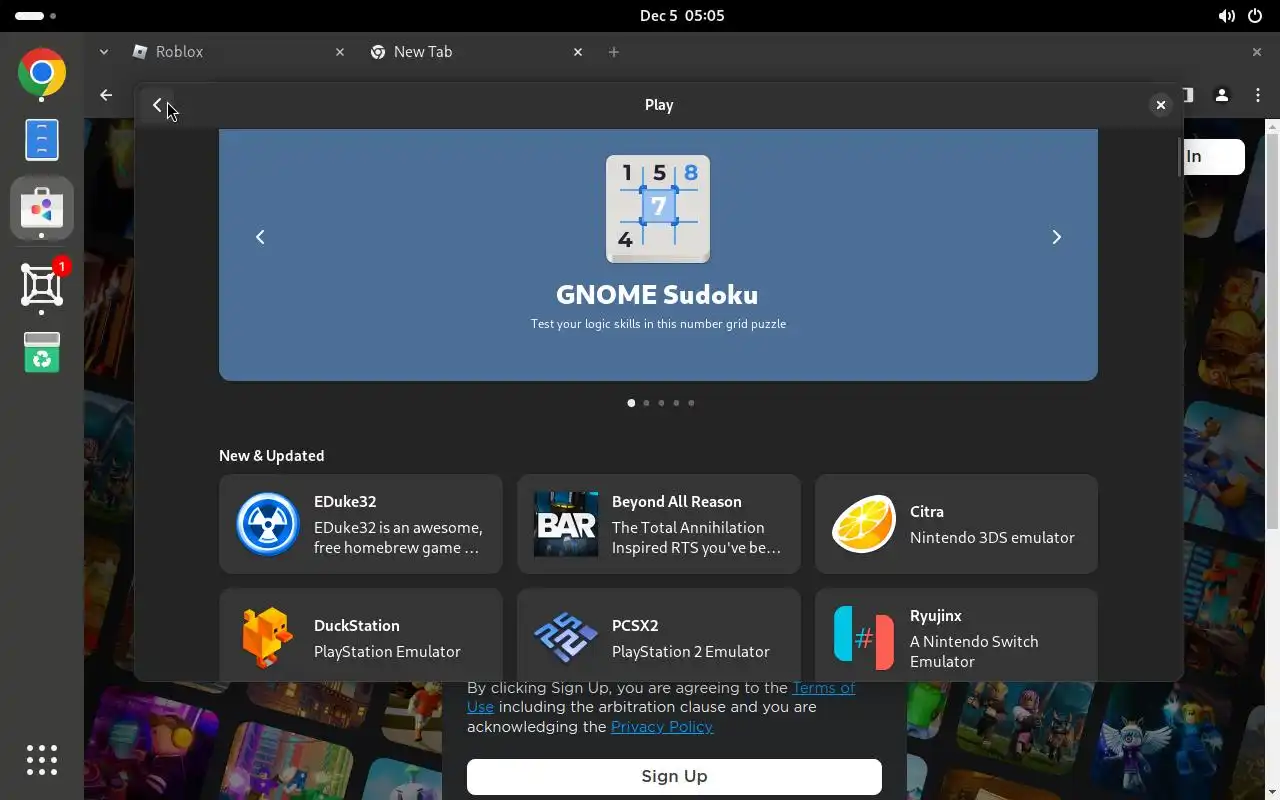Open dock app with notification badge
Image resolution: width=1280 pixels, height=800 pixels.
click(x=42, y=285)
